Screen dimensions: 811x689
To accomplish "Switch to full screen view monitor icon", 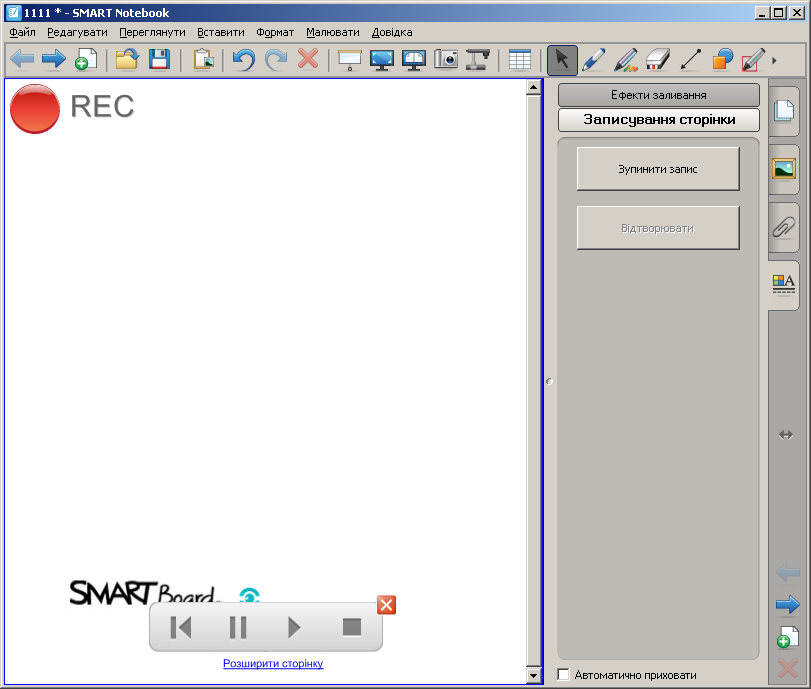I will coord(382,60).
